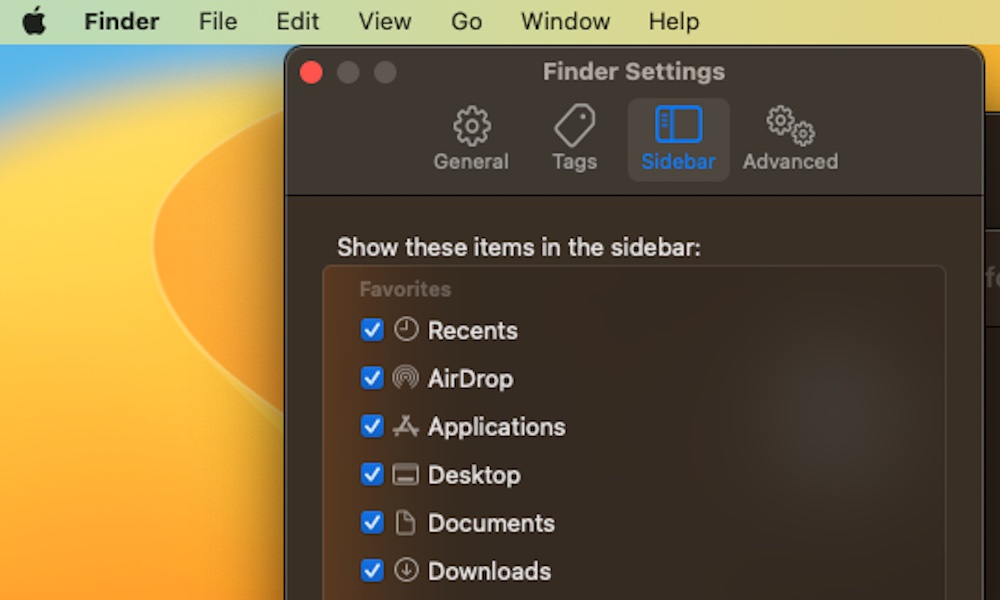Screen dimensions: 1000x600
Task: Click the Documents label text
Action: (x=491, y=523)
